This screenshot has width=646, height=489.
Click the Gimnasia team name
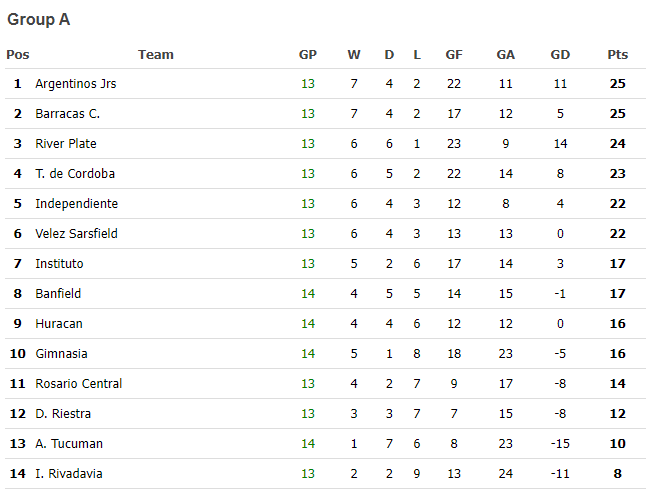[x=61, y=354]
